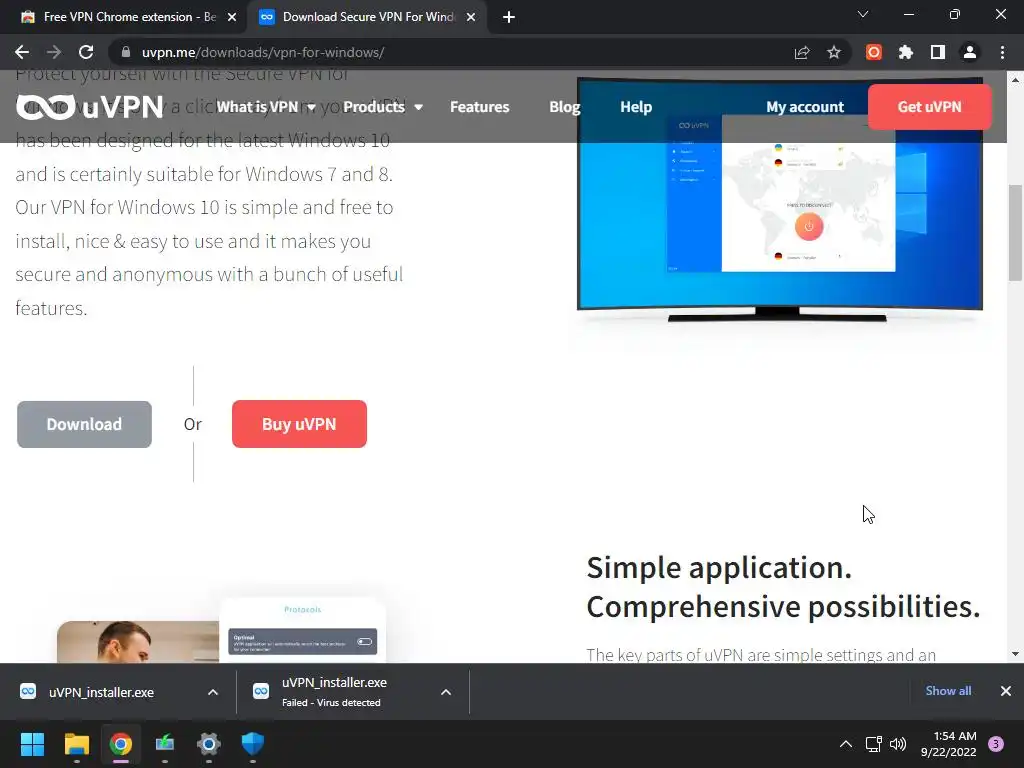The image size is (1024, 768).
Task: Open the Settings gear taskbar icon
Action: click(x=209, y=744)
